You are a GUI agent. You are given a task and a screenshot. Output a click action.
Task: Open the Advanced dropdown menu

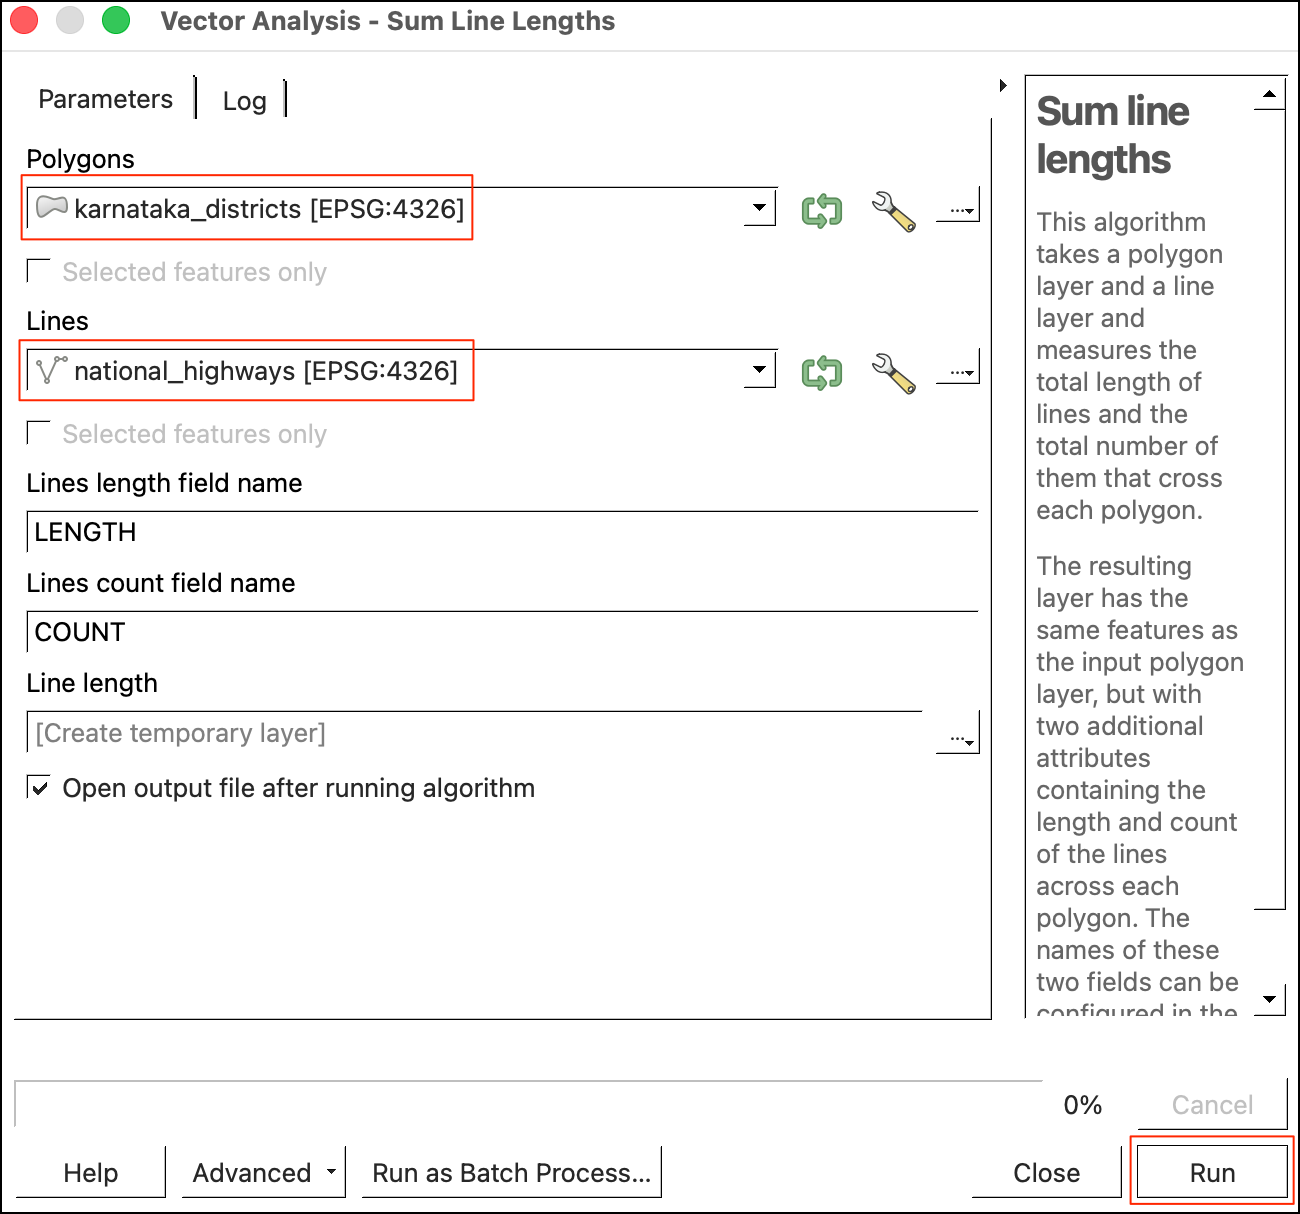click(x=263, y=1172)
